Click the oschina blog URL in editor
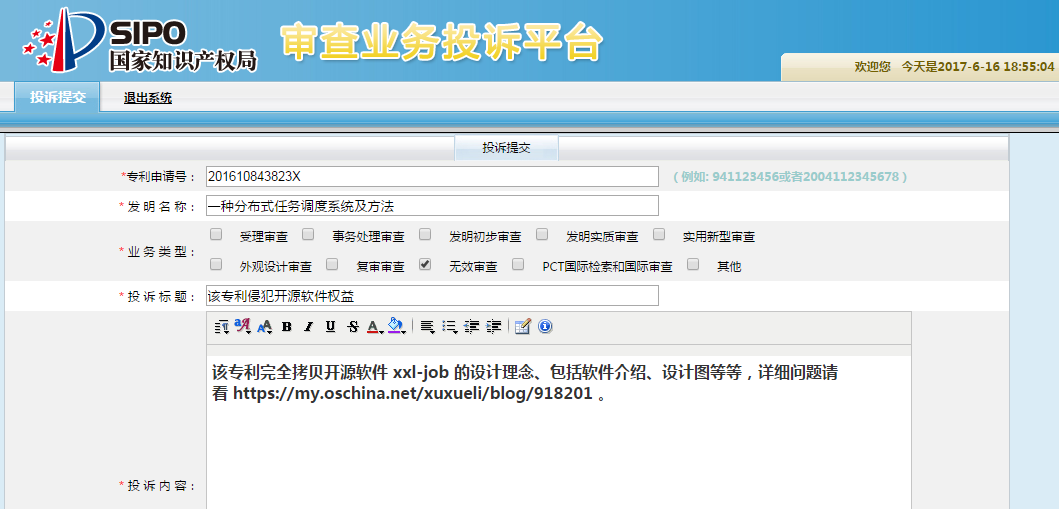This screenshot has width=1059, height=509. [413, 394]
